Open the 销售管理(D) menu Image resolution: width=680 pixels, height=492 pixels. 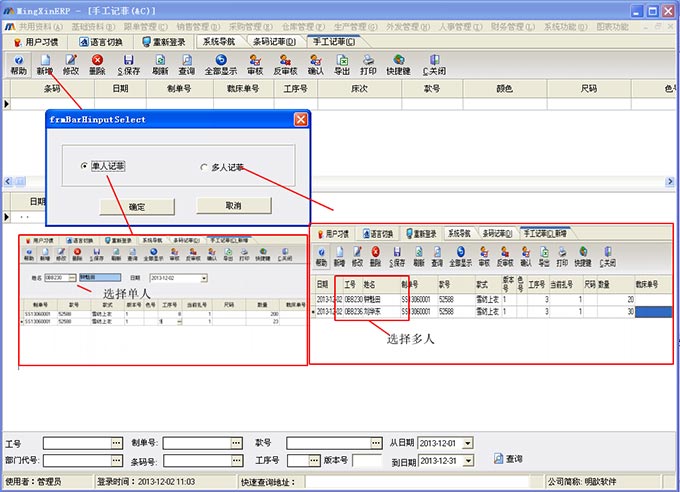(x=198, y=27)
